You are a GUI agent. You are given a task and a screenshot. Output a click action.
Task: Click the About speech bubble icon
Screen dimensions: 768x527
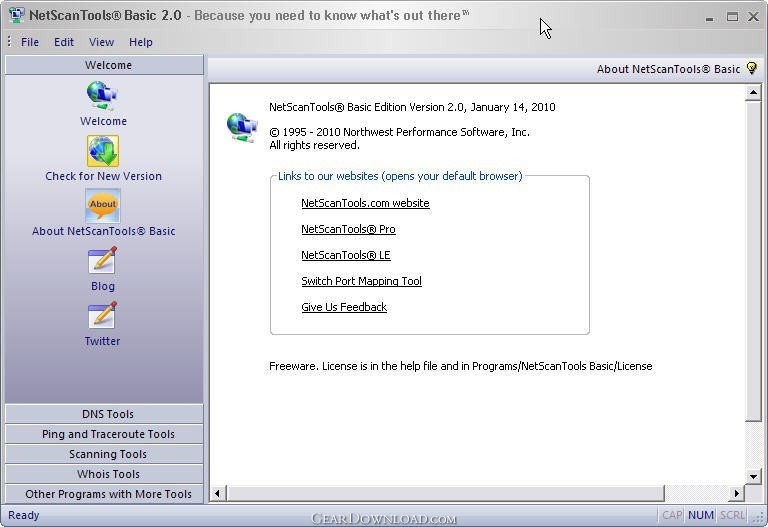103,206
